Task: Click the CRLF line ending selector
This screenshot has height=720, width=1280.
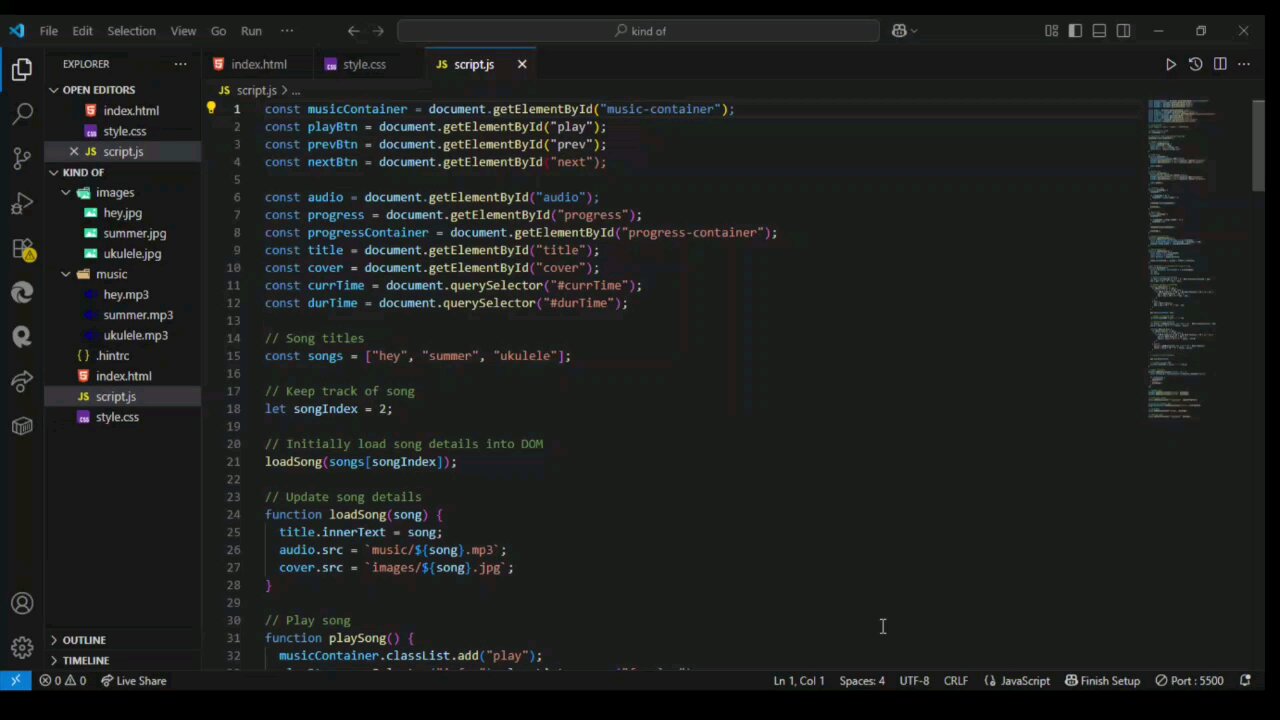Action: pos(955,681)
